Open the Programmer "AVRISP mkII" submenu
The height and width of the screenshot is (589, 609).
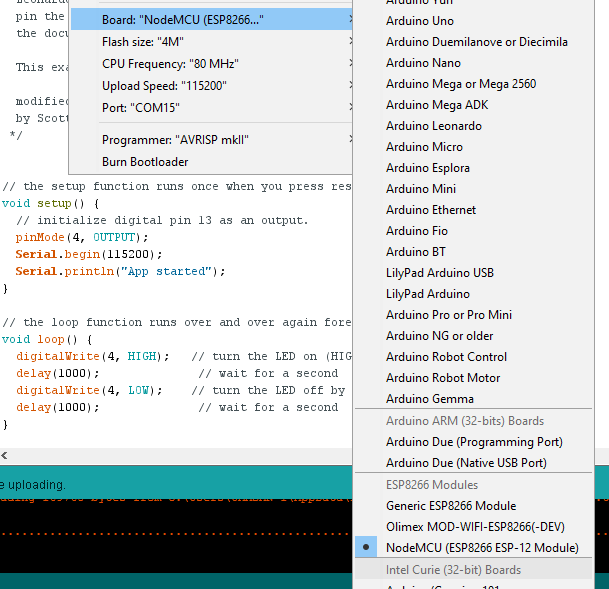[212, 139]
